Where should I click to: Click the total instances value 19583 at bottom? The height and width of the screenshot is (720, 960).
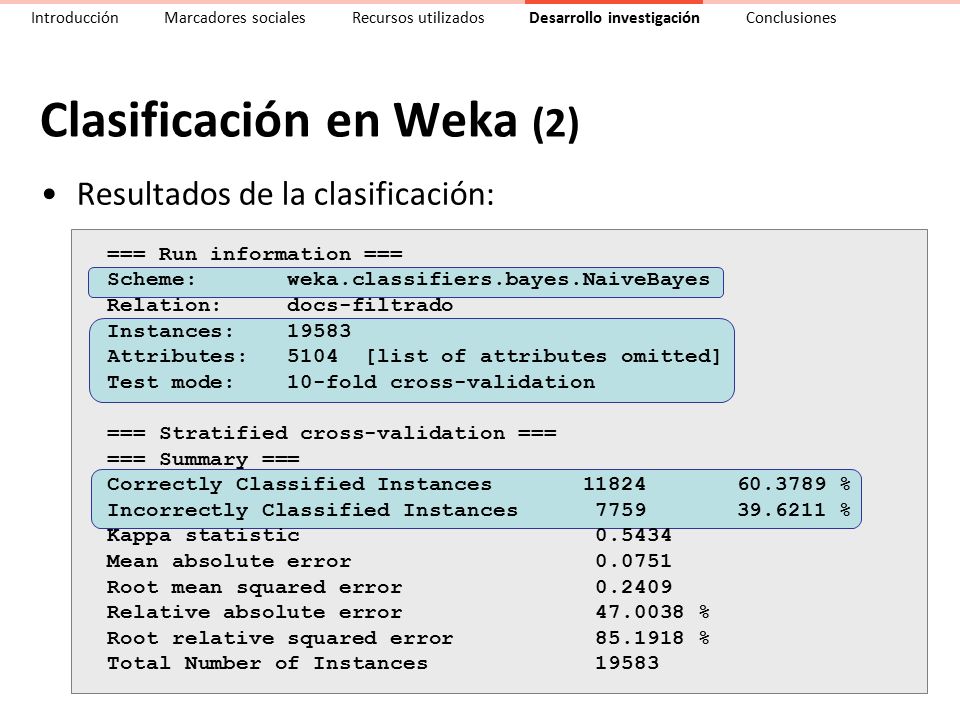pos(627,664)
